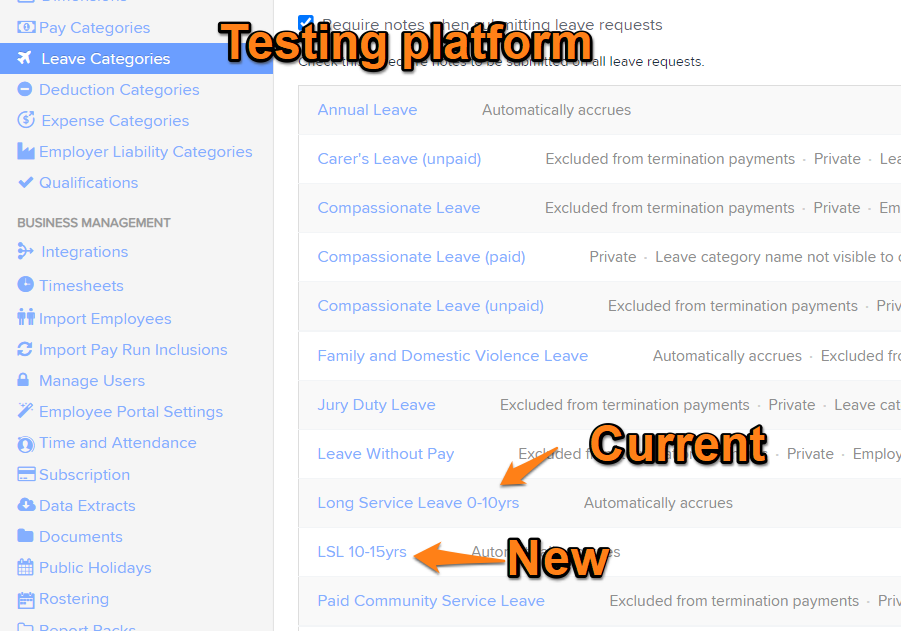Click the refresh icon for Import Pay Run Inclusions
The image size is (901, 631).
tap(25, 349)
